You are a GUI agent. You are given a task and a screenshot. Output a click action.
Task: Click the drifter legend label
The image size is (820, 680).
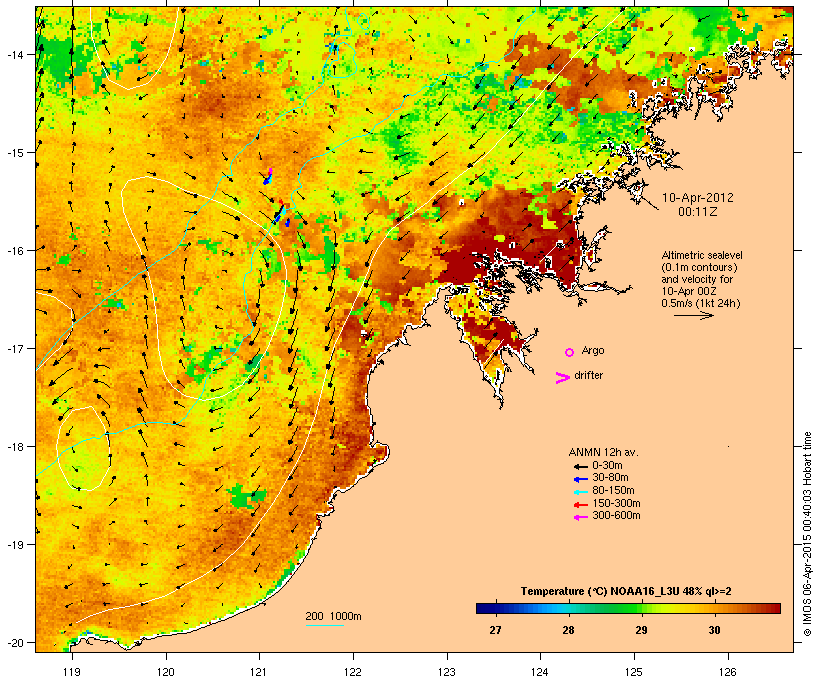coord(588,375)
